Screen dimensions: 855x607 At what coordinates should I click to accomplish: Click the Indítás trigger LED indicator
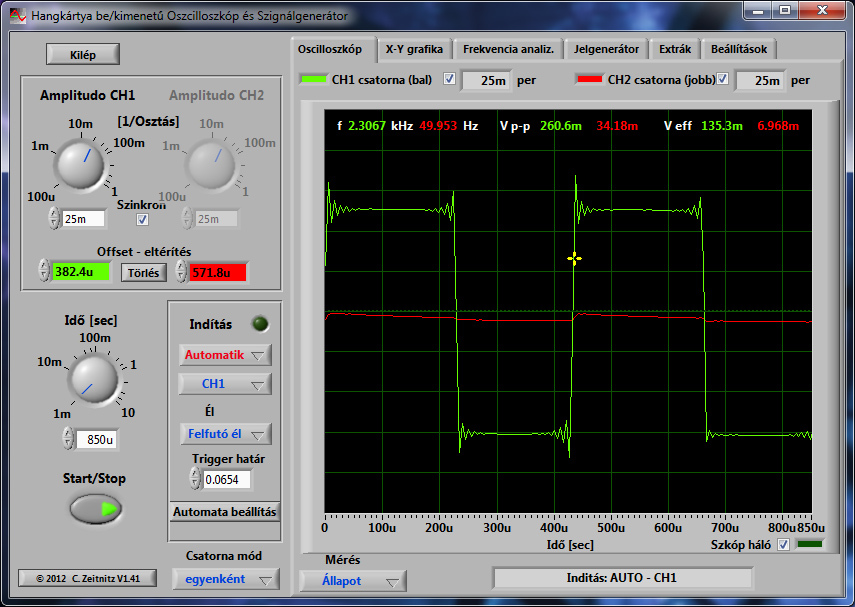tap(260, 324)
